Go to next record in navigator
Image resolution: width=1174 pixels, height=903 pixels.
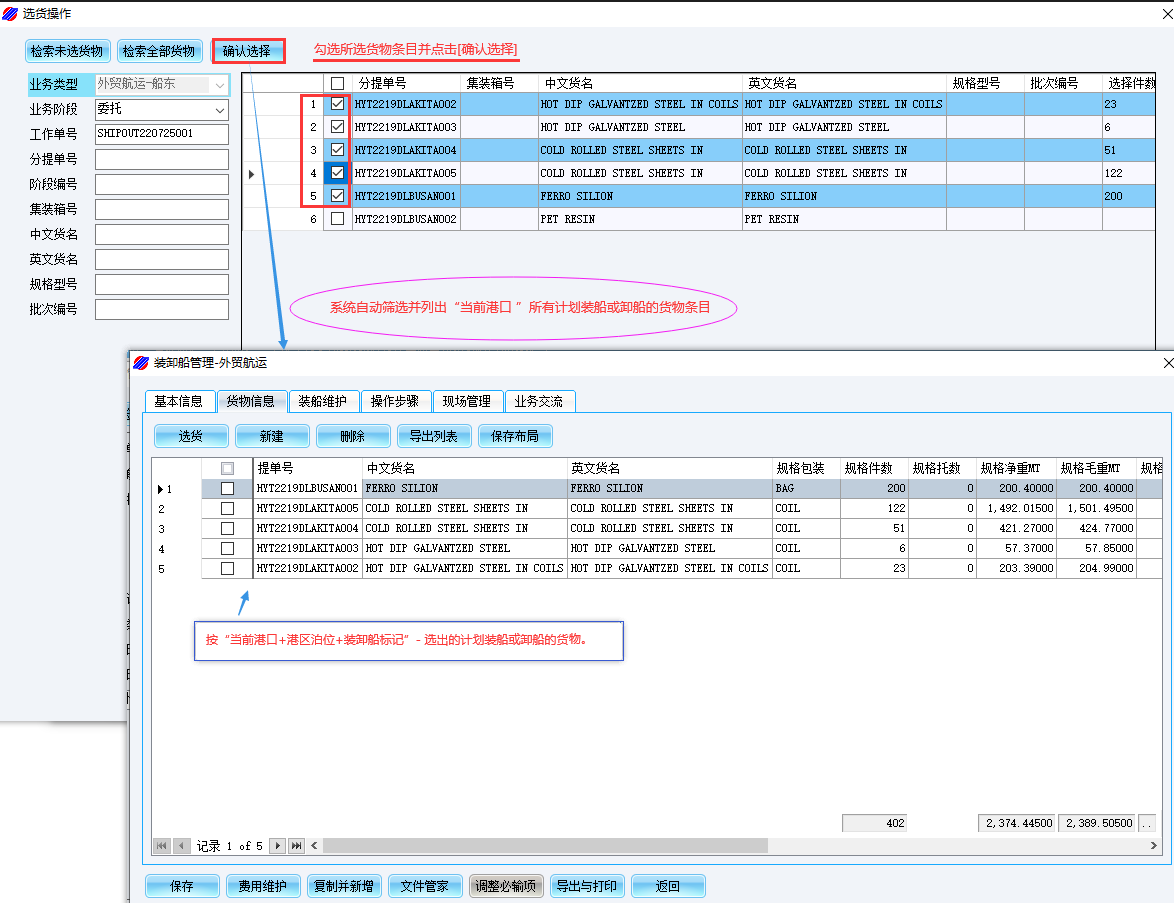click(278, 846)
